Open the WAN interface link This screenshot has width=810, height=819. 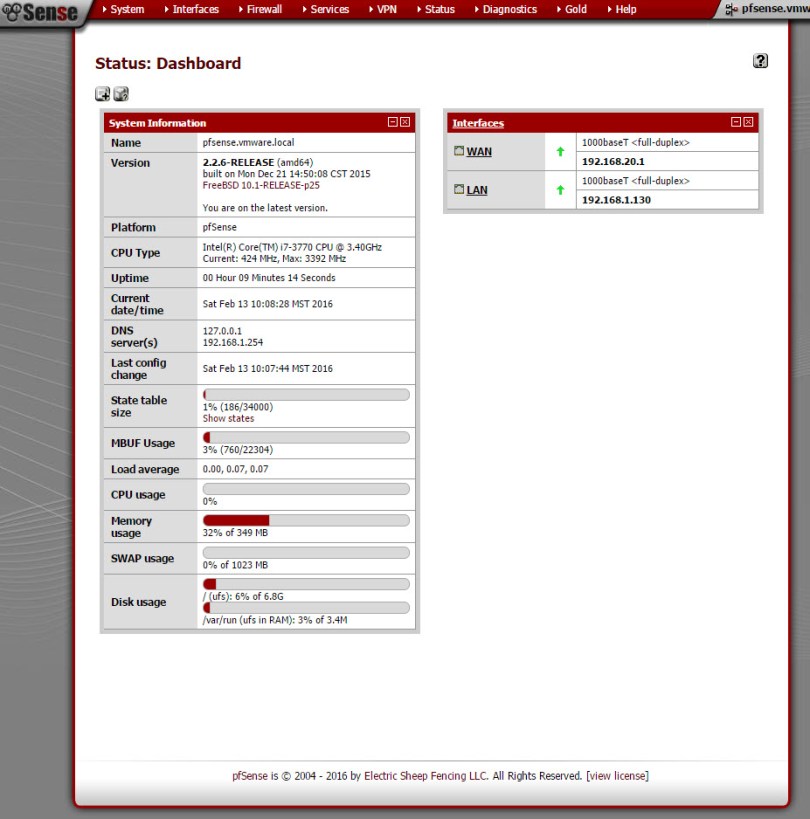[479, 152]
